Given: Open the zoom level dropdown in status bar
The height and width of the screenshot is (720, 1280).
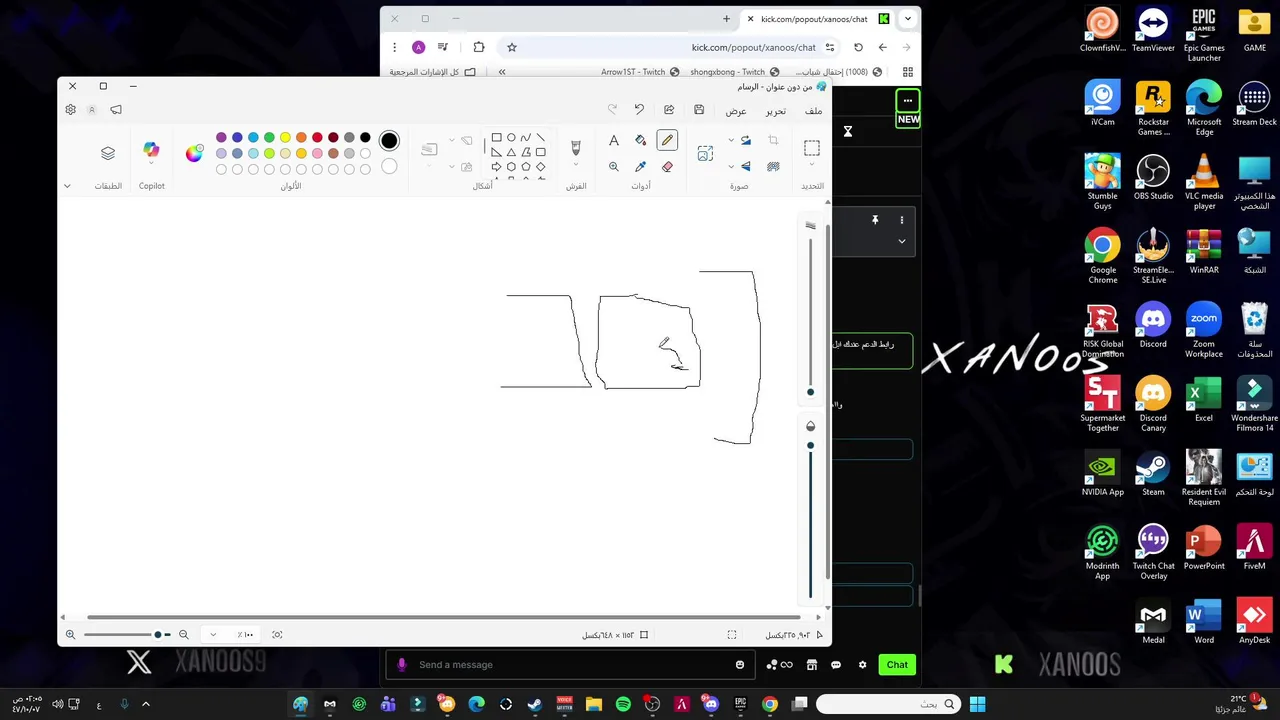Looking at the screenshot, I should click(213, 635).
